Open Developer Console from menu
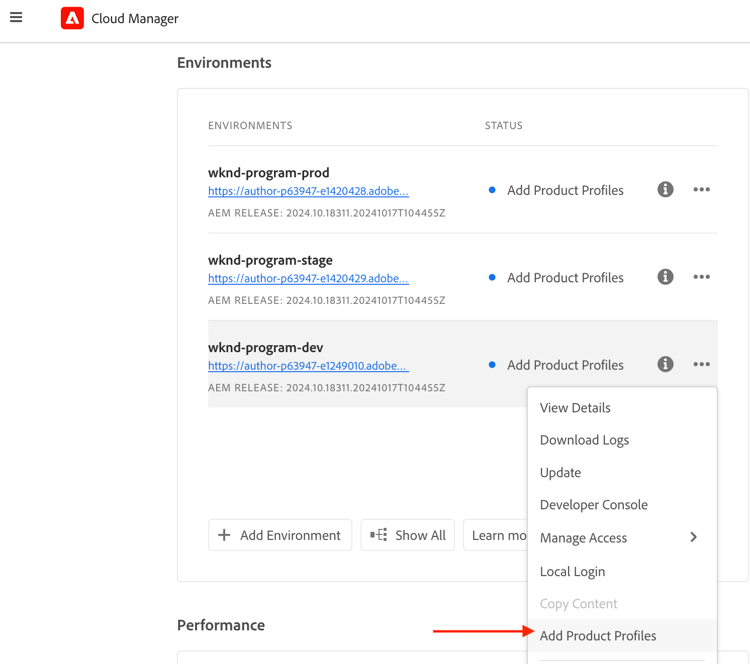Viewport: 750px width, 664px height. [x=594, y=505]
